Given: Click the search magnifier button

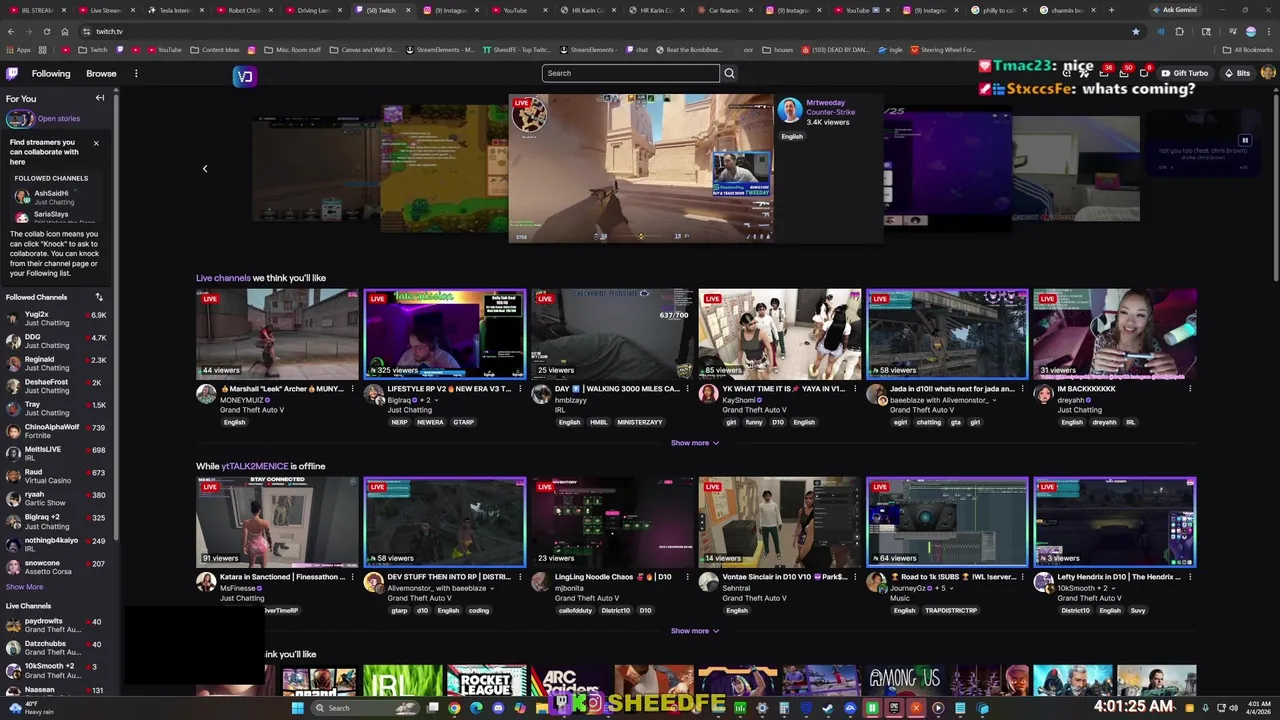Looking at the screenshot, I should click(729, 73).
